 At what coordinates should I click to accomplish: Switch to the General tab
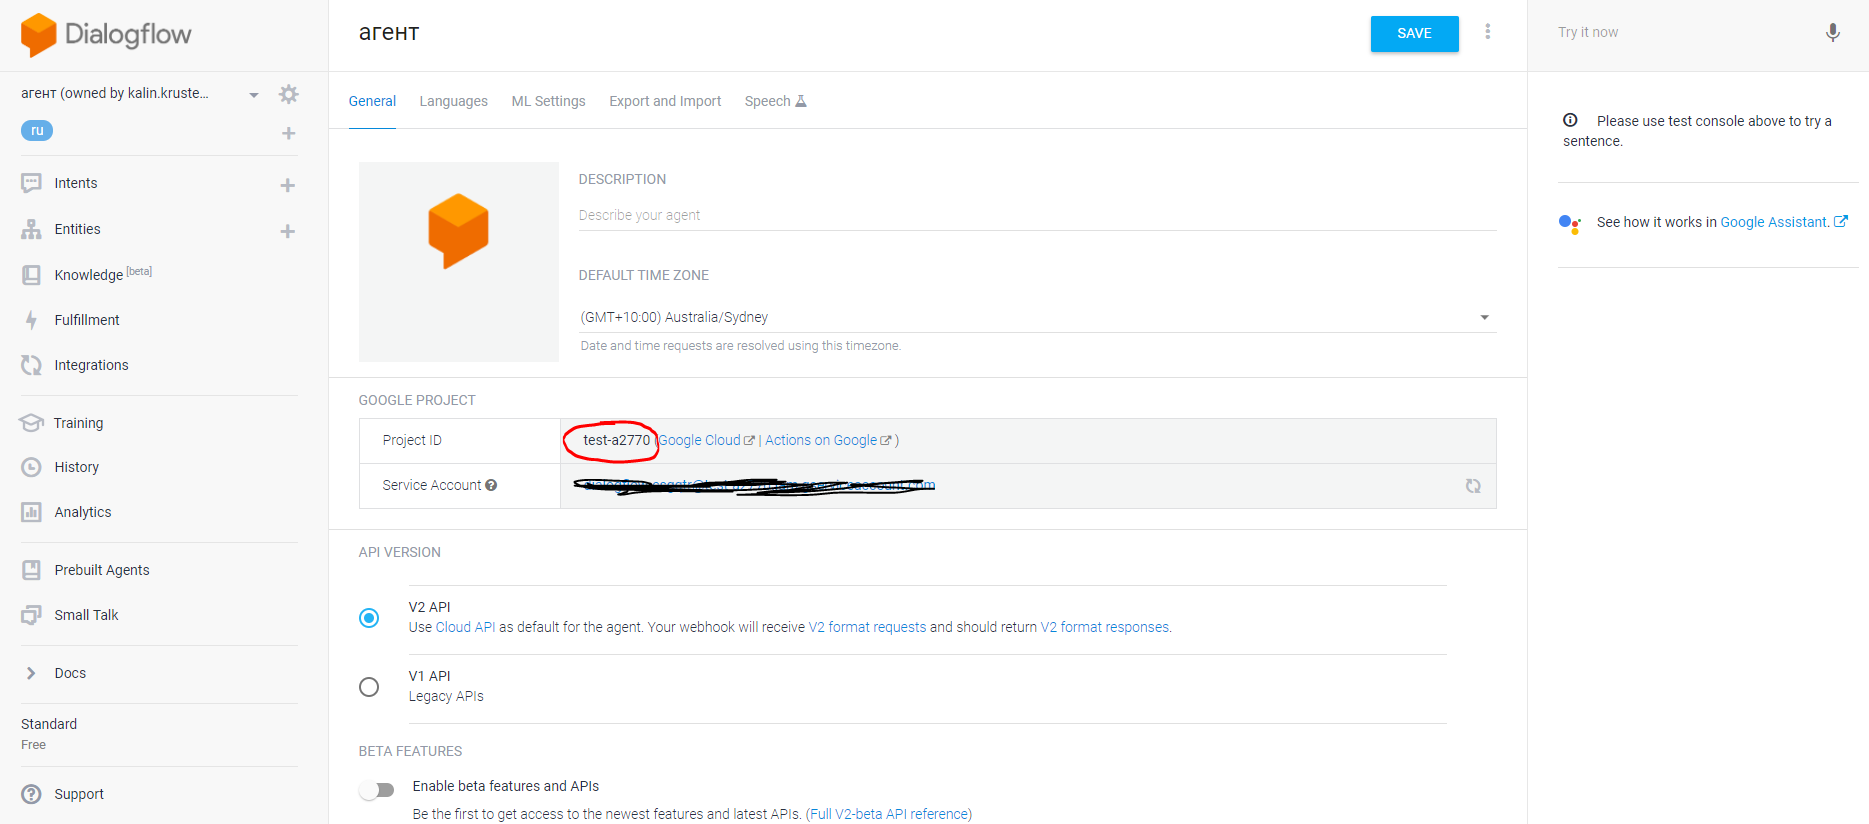pos(372,101)
